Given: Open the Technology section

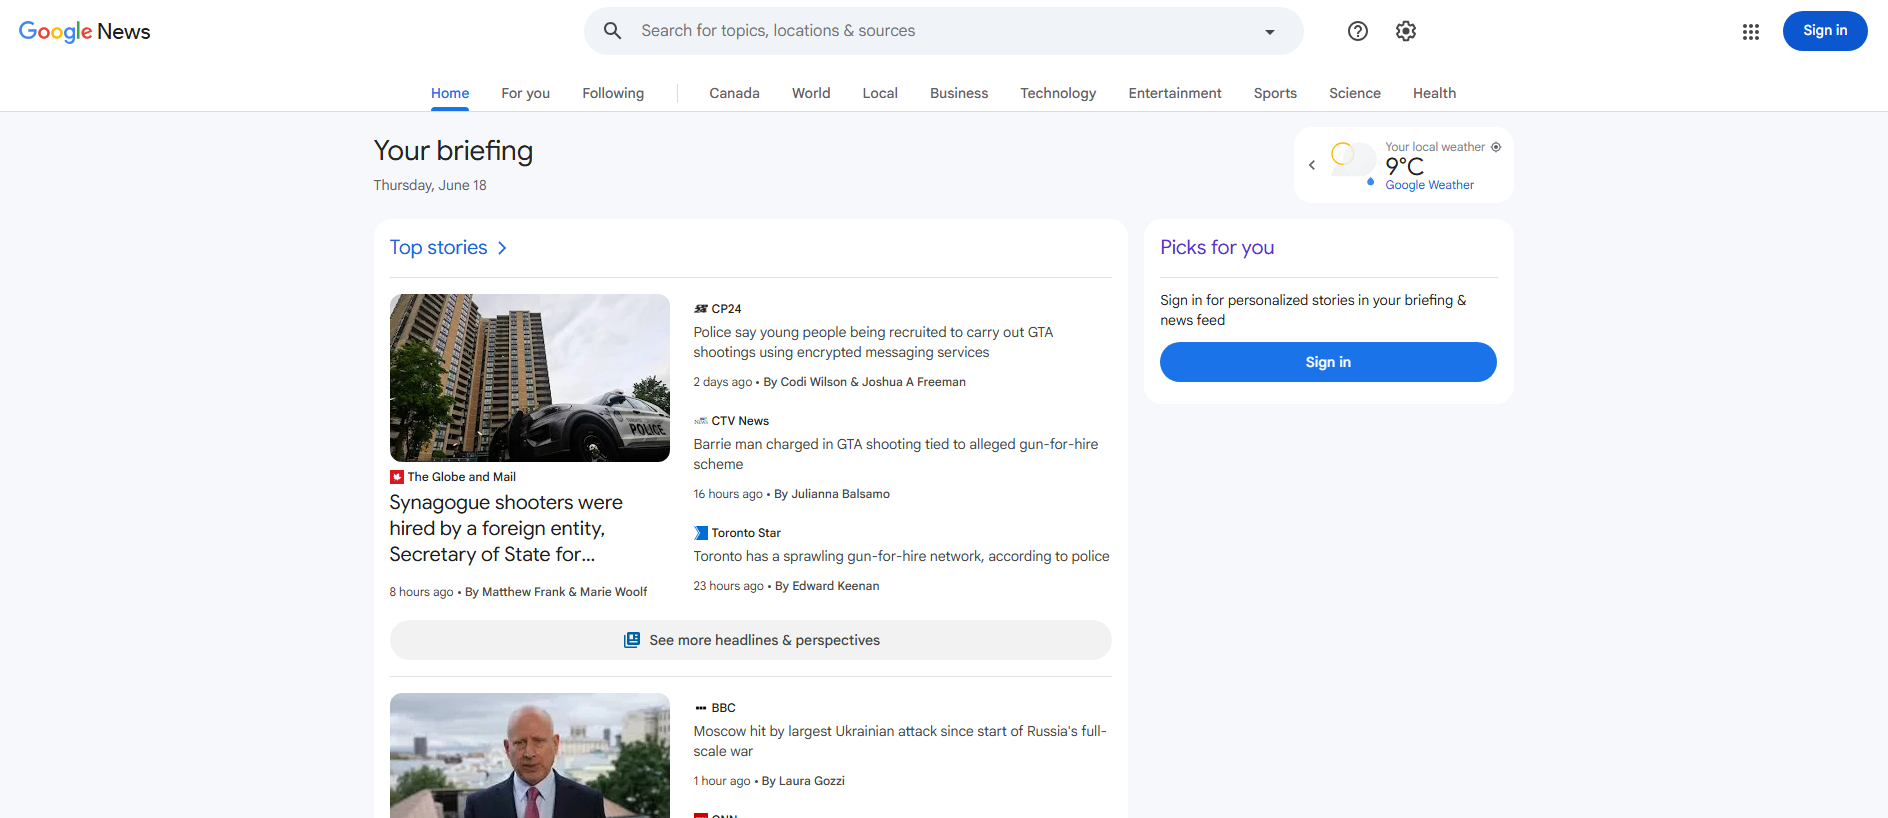Looking at the screenshot, I should pyautogui.click(x=1058, y=93).
